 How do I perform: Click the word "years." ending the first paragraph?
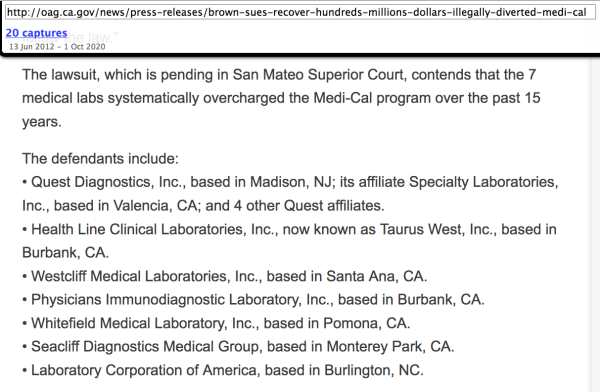(42, 122)
